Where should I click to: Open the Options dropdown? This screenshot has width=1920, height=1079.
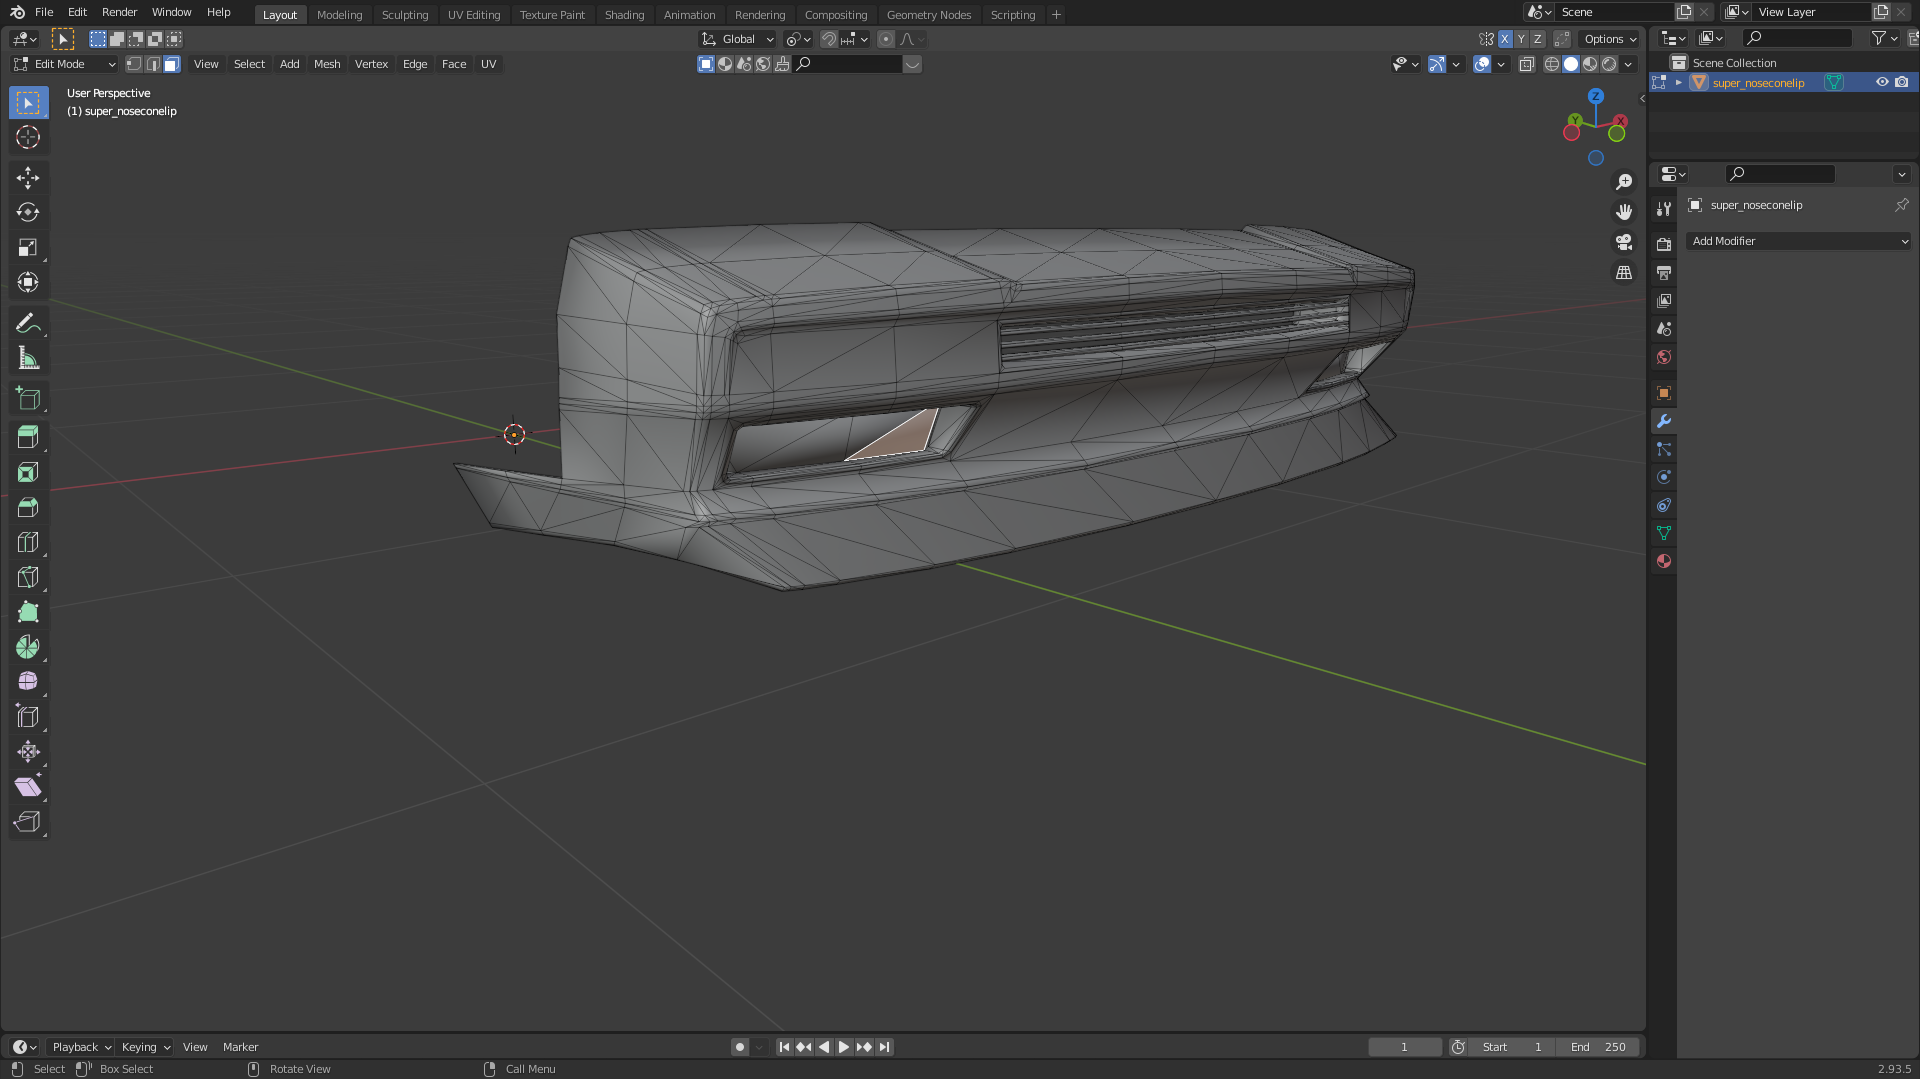tap(1610, 39)
